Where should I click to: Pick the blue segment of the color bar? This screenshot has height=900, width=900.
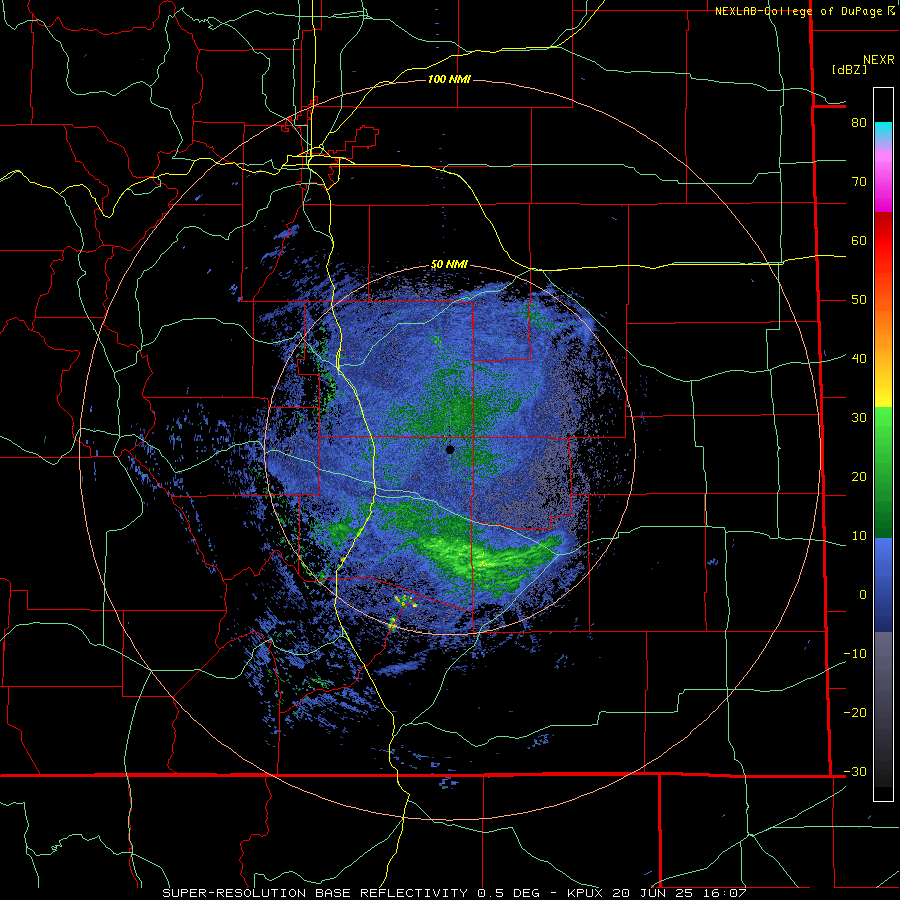(x=883, y=585)
